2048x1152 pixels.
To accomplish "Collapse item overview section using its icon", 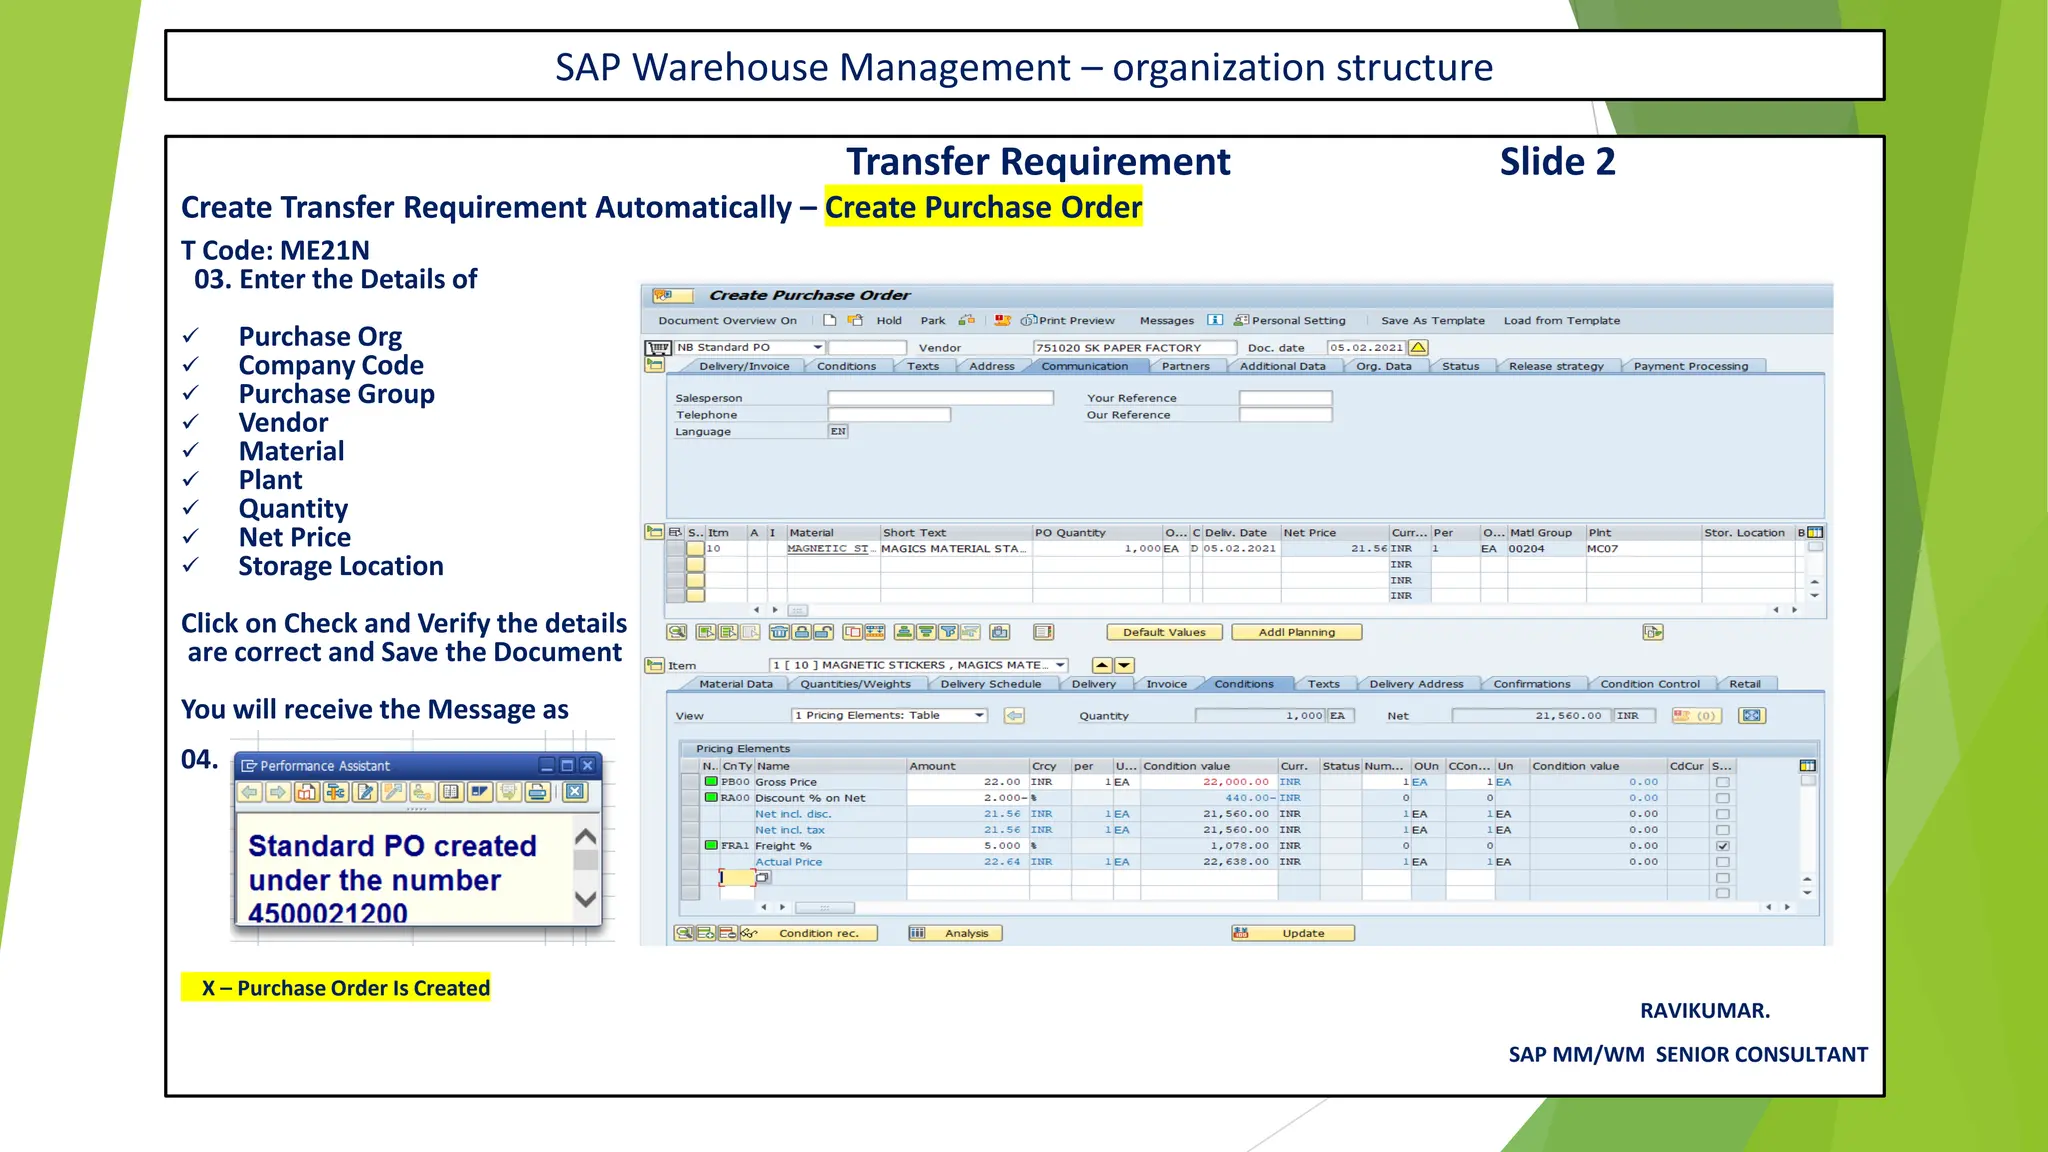I will click(x=654, y=532).
